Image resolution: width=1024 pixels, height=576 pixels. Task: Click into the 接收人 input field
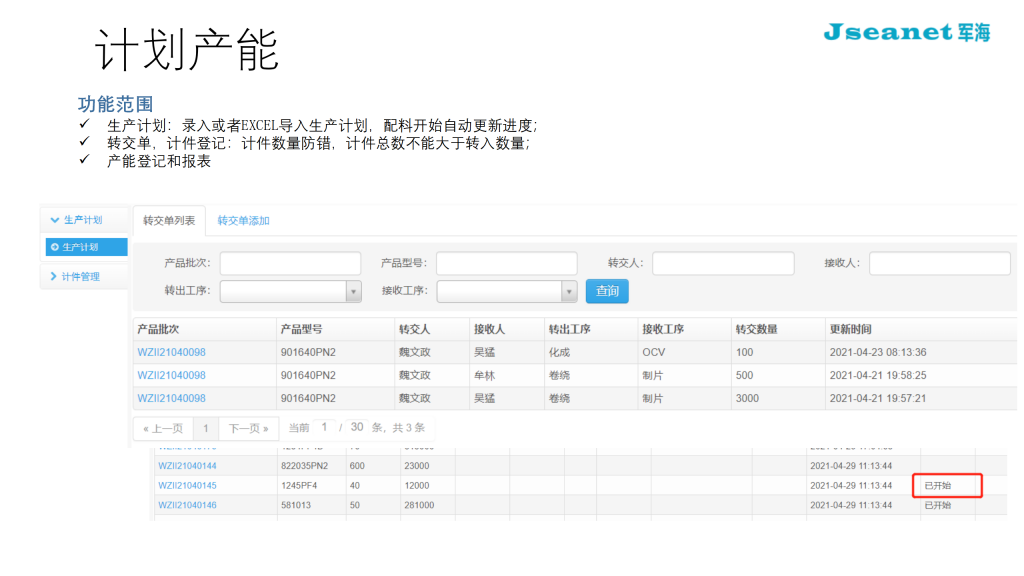point(939,263)
